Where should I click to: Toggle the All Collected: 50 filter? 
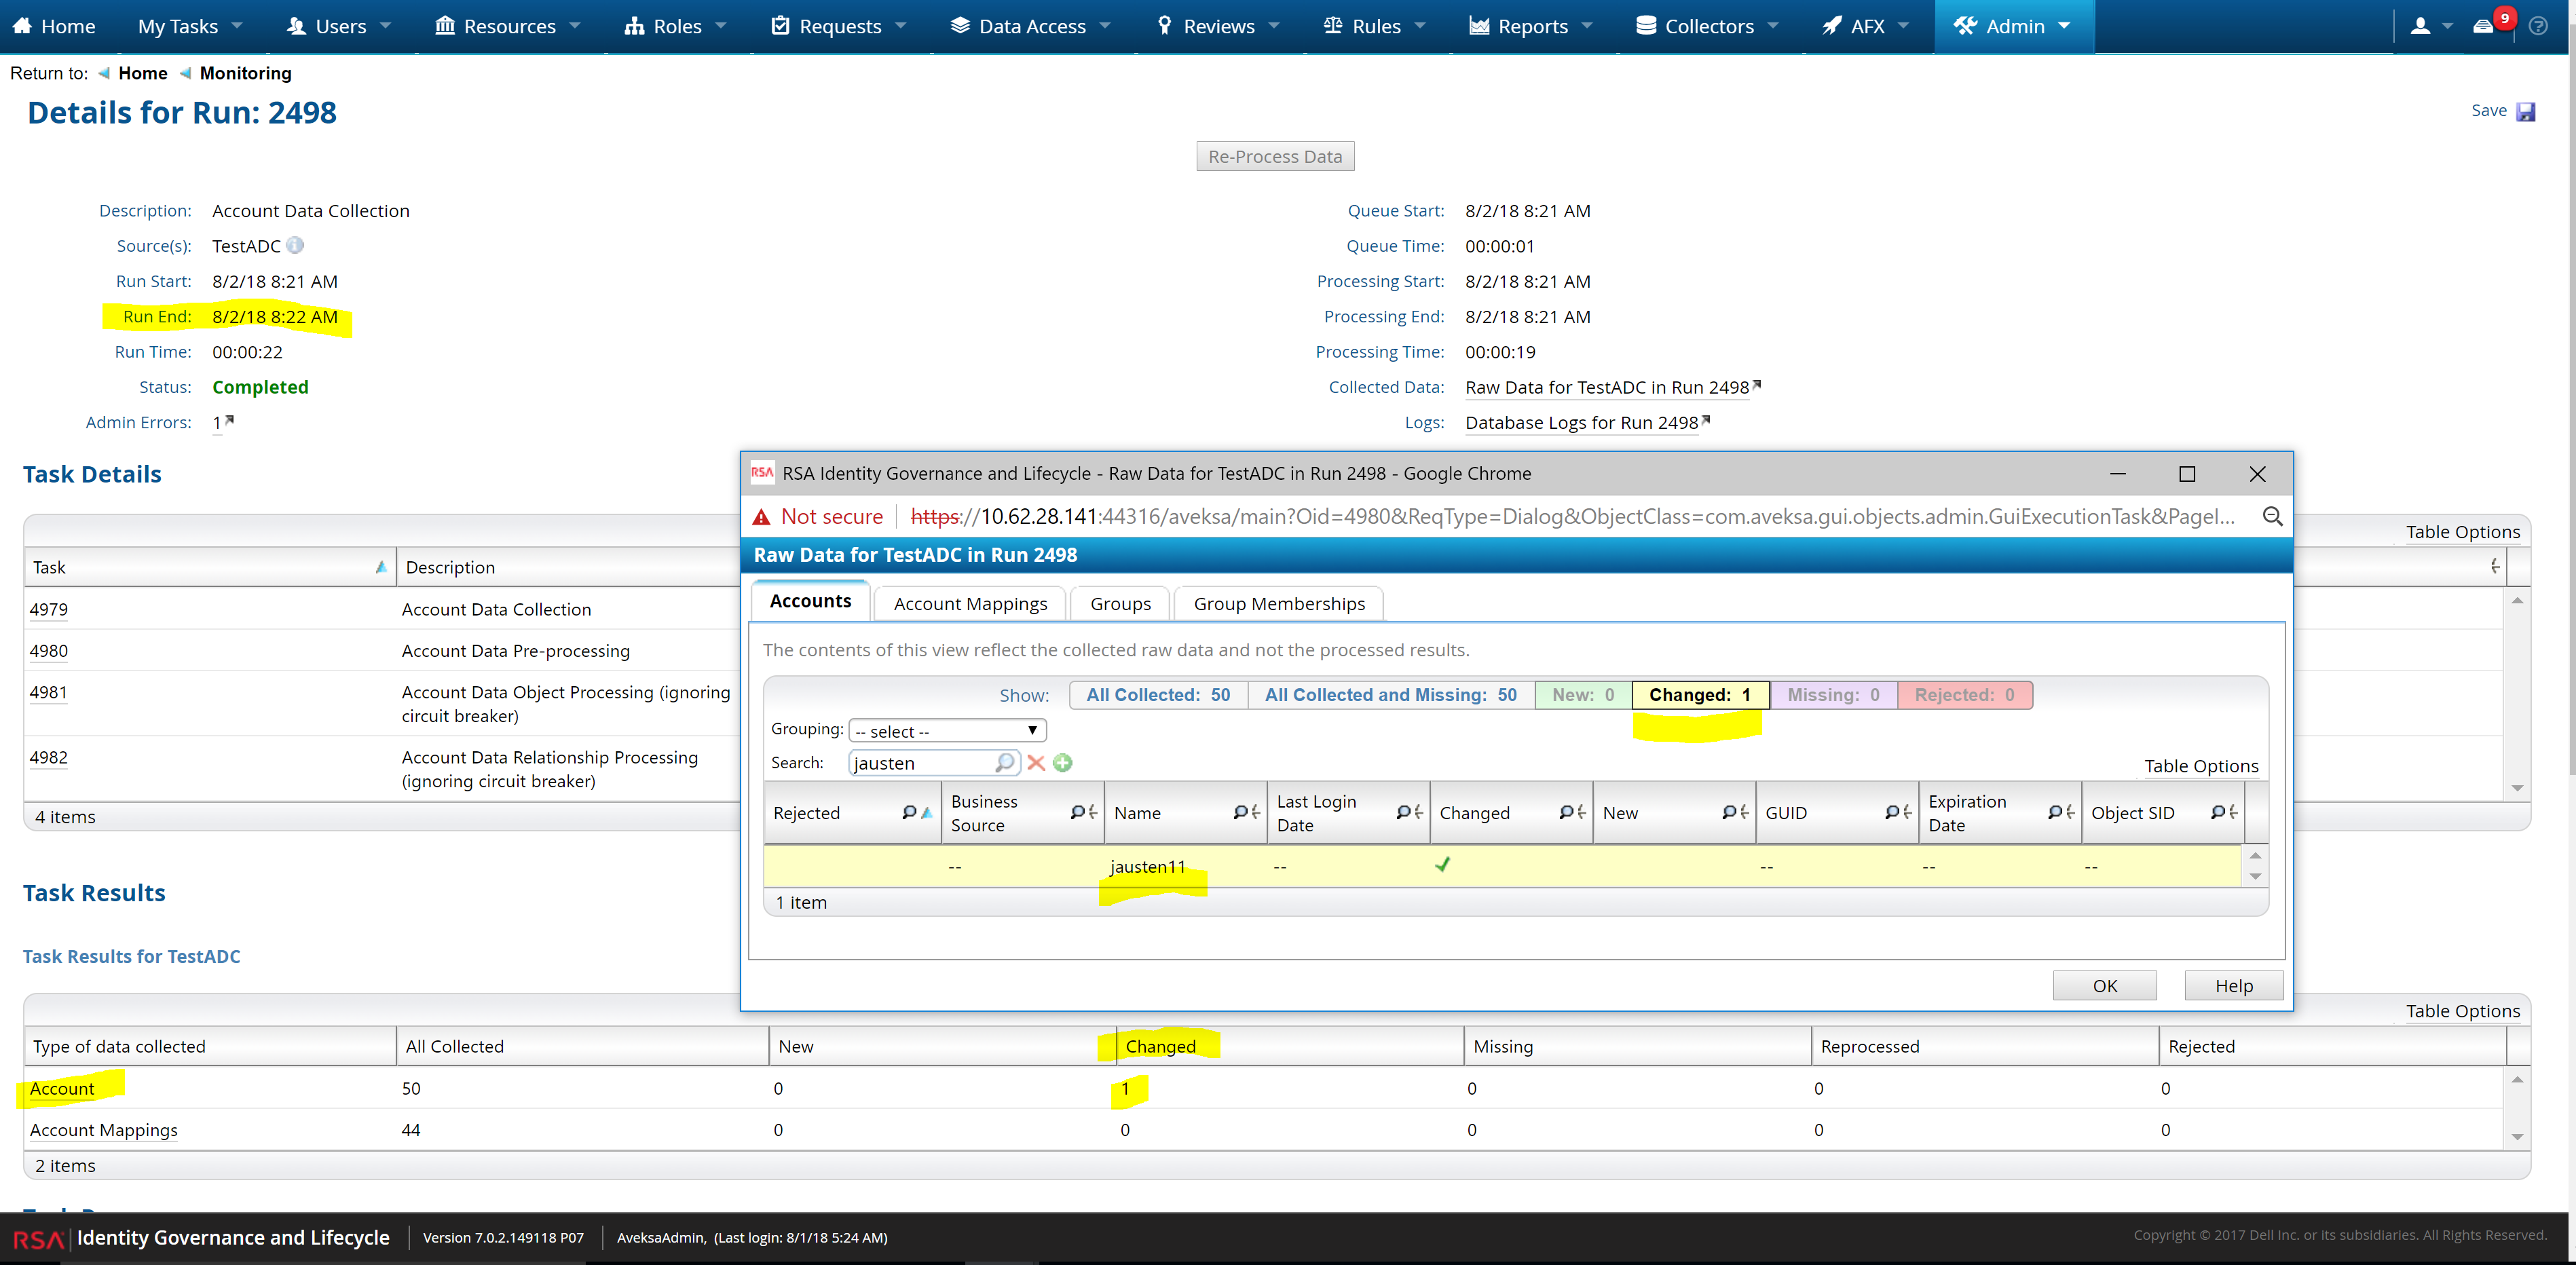(1158, 695)
